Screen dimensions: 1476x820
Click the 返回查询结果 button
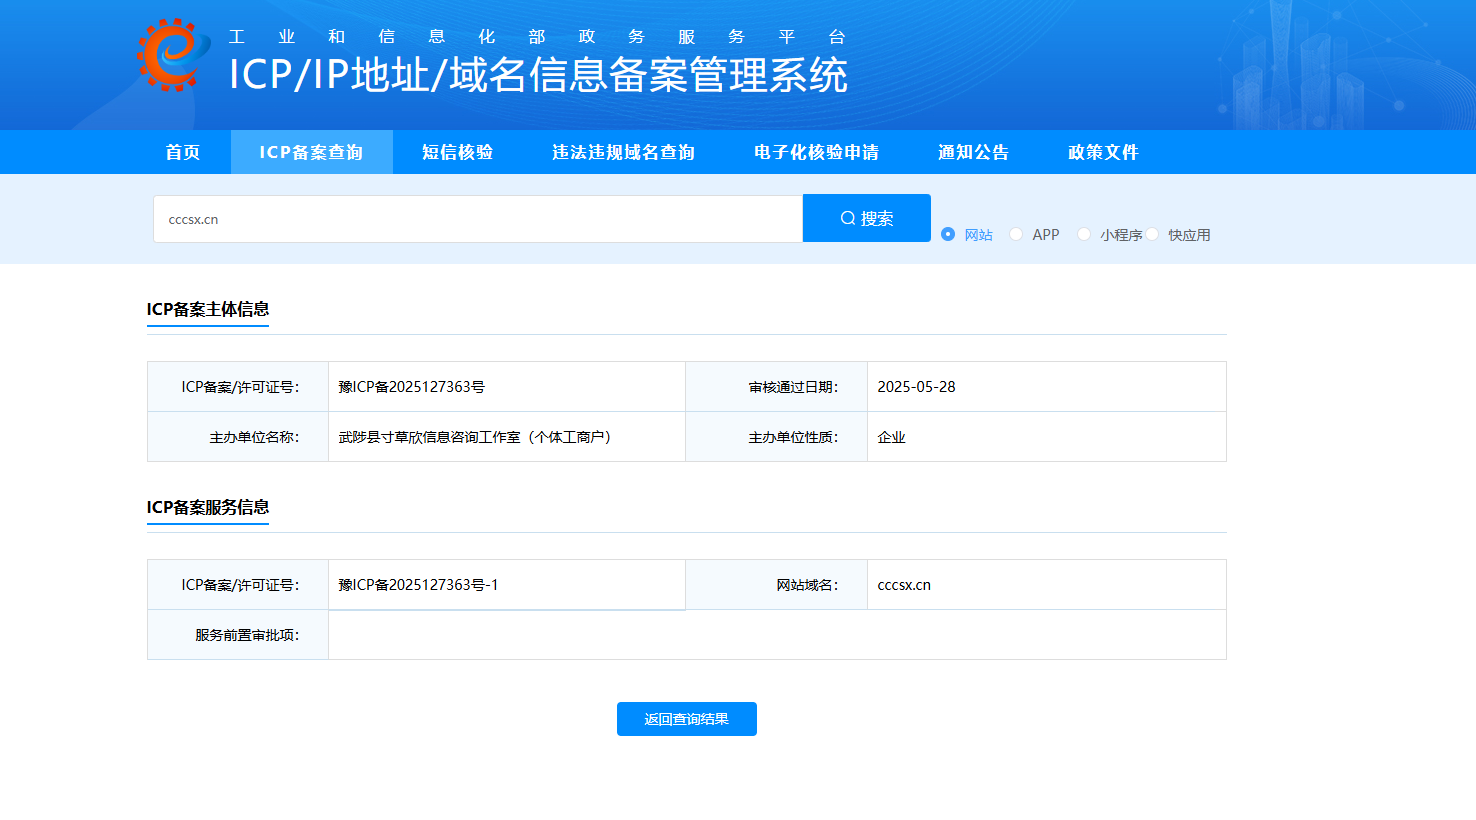tap(687, 719)
